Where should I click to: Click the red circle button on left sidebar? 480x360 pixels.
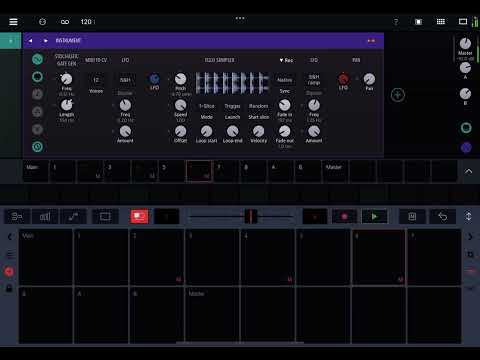point(9,272)
